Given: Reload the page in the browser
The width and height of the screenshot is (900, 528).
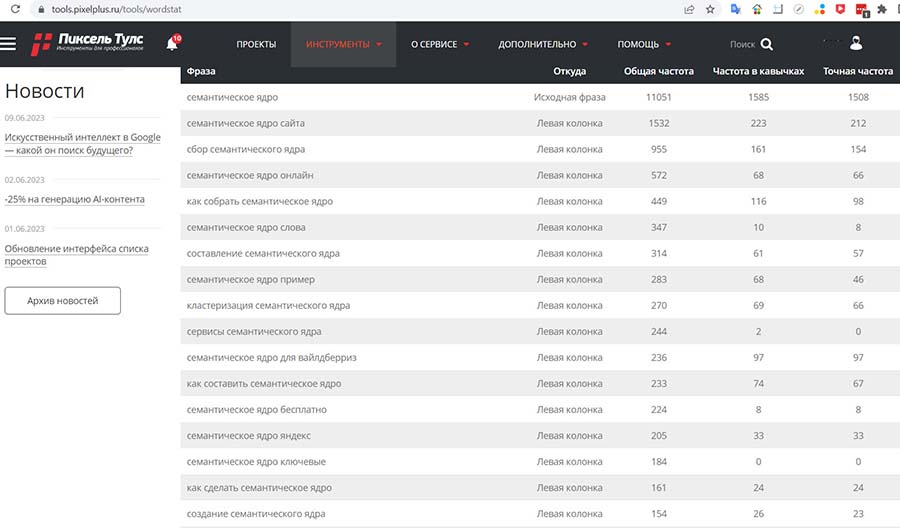Looking at the screenshot, I should coord(15,9).
